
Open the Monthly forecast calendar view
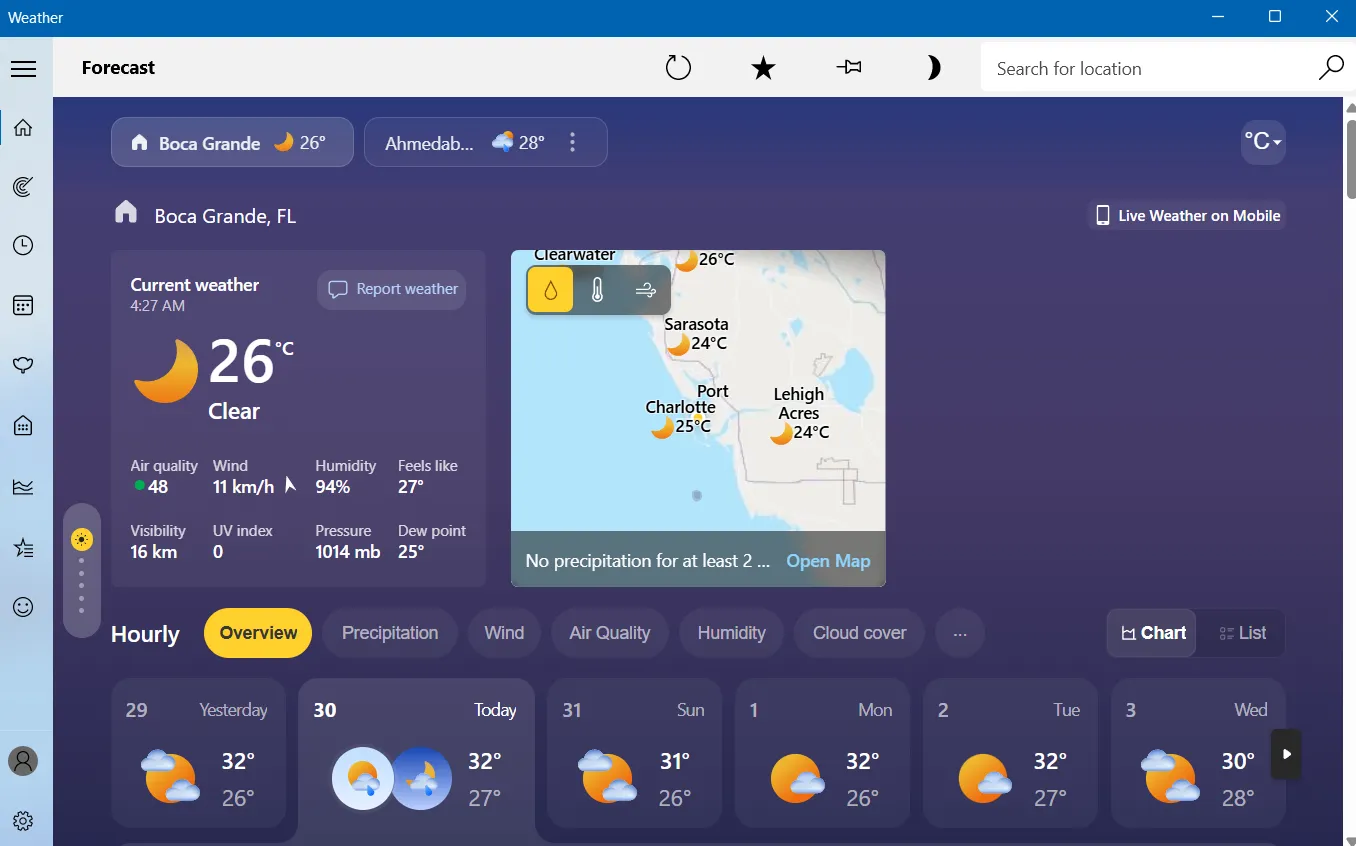click(x=23, y=305)
